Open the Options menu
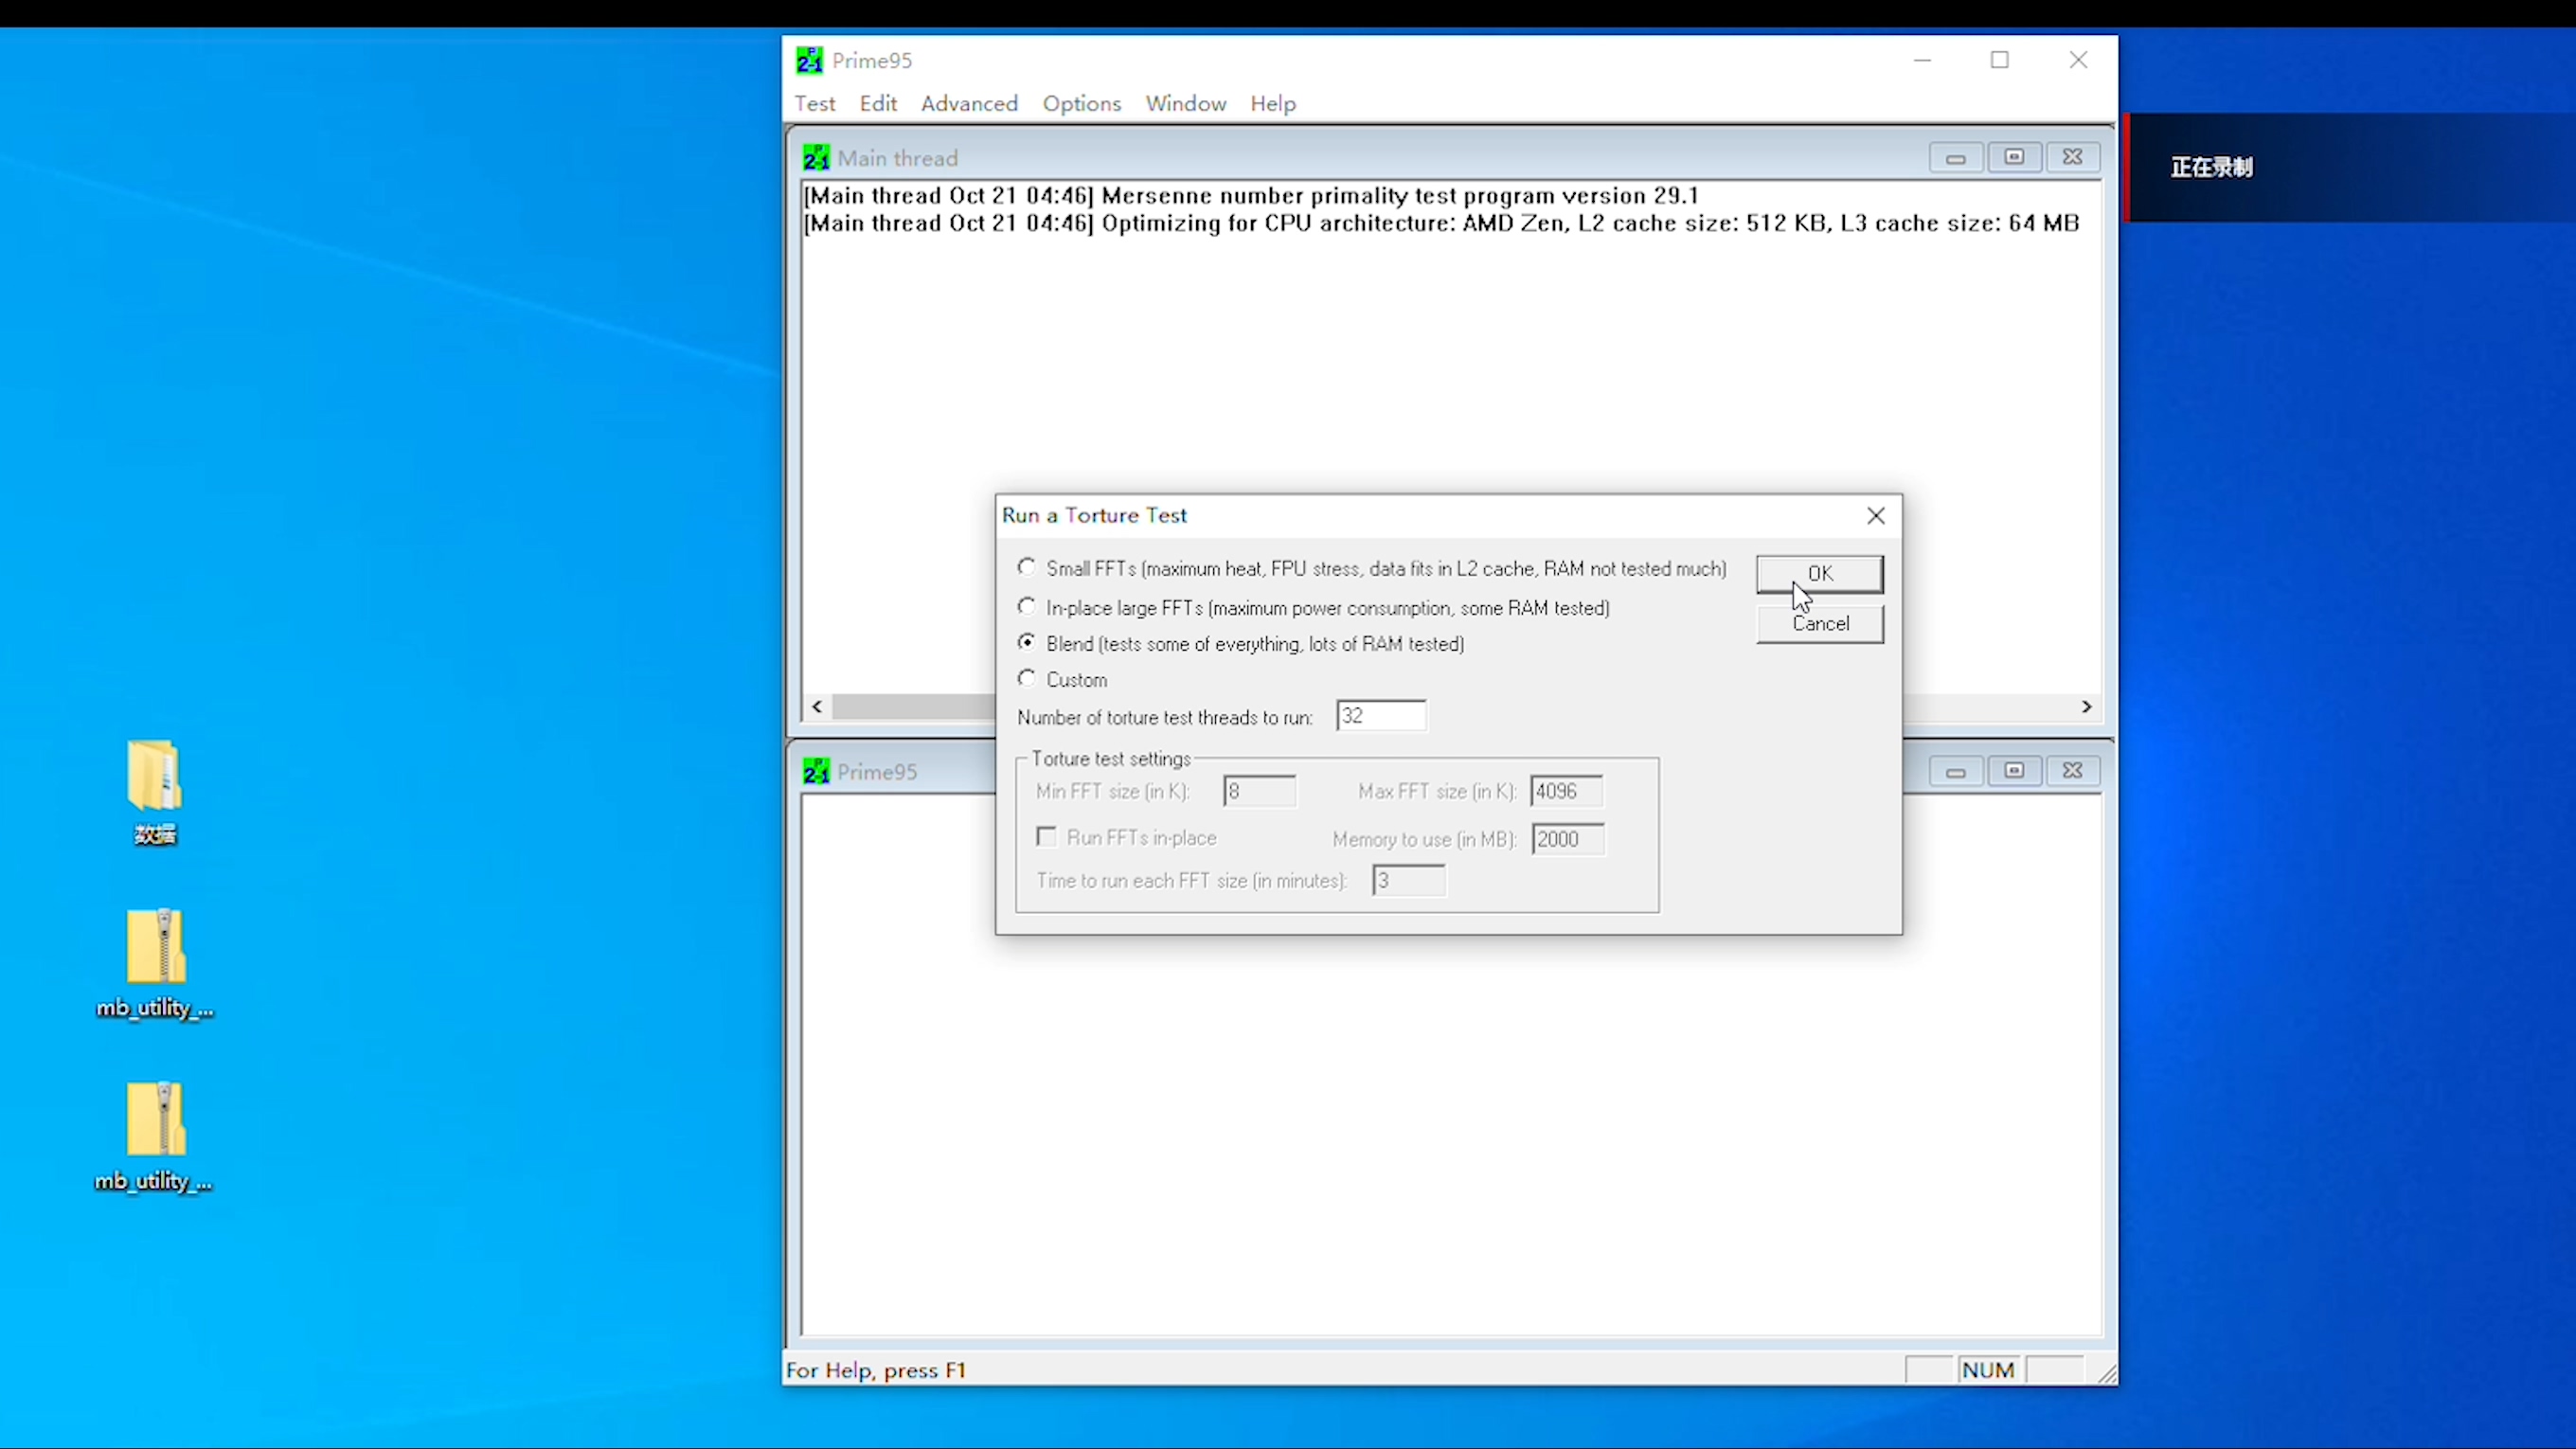This screenshot has height=1449, width=2576. click(1081, 103)
